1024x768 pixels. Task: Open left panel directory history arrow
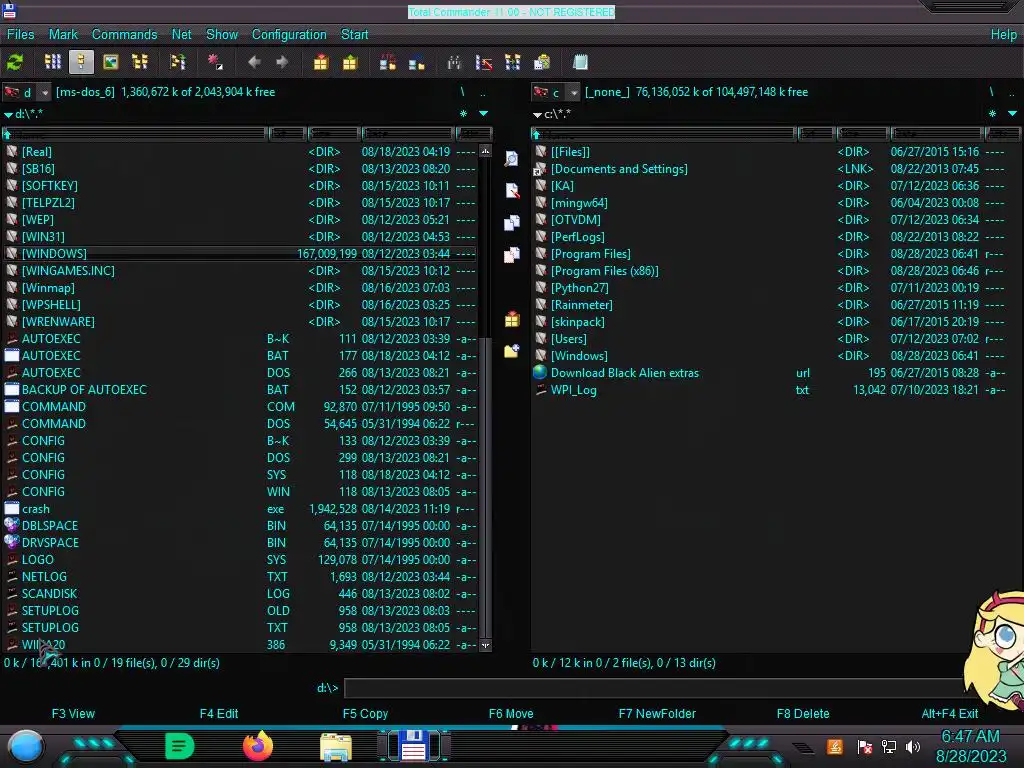coord(483,114)
